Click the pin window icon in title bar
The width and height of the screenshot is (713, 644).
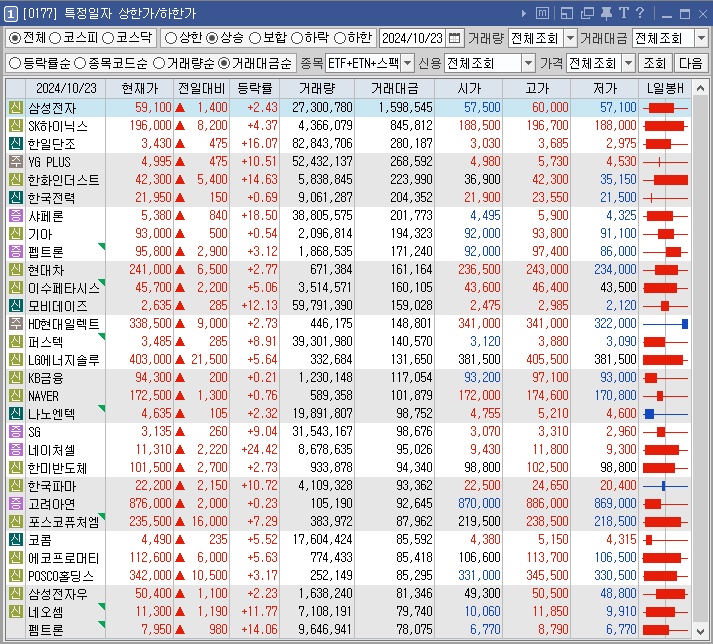pyautogui.click(x=606, y=13)
